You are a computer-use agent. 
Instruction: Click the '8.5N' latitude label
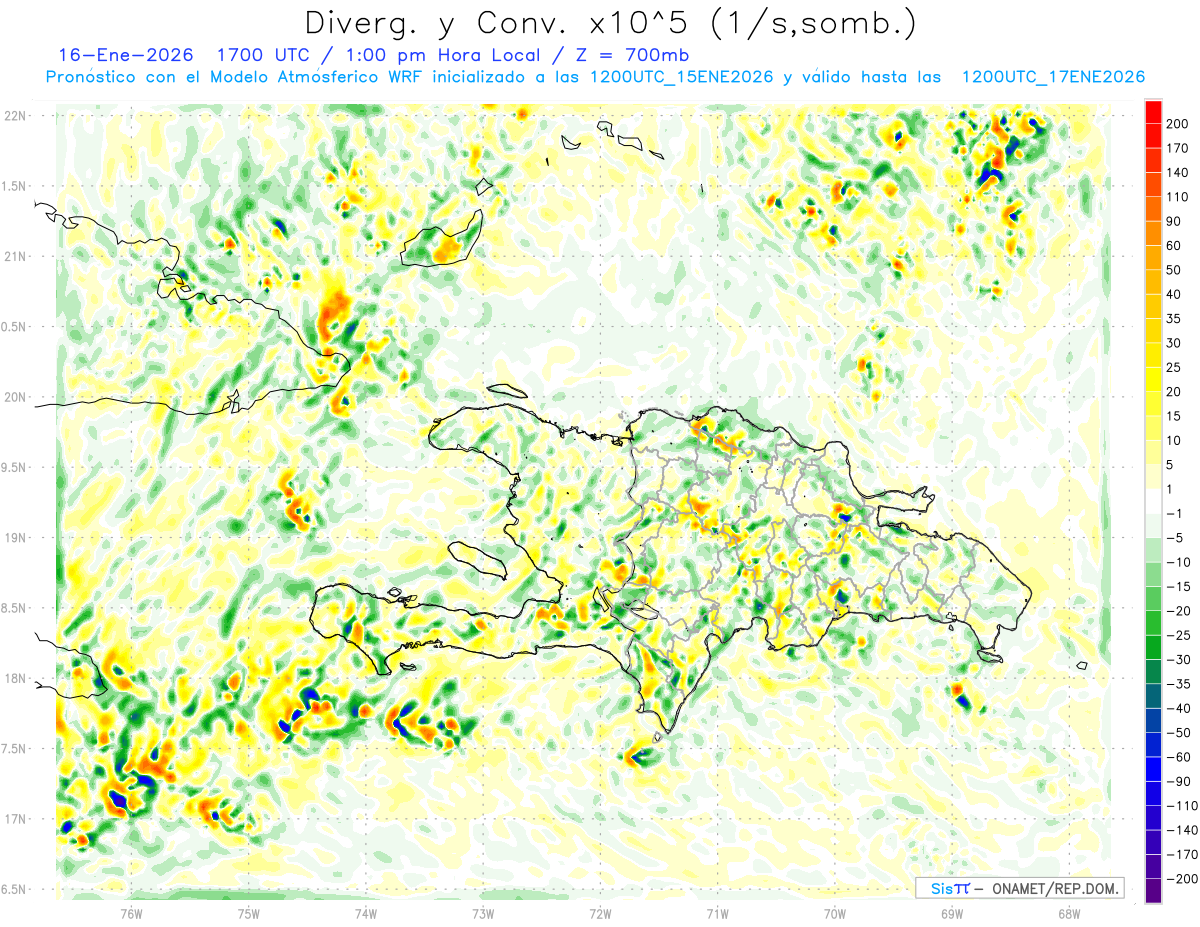14,608
